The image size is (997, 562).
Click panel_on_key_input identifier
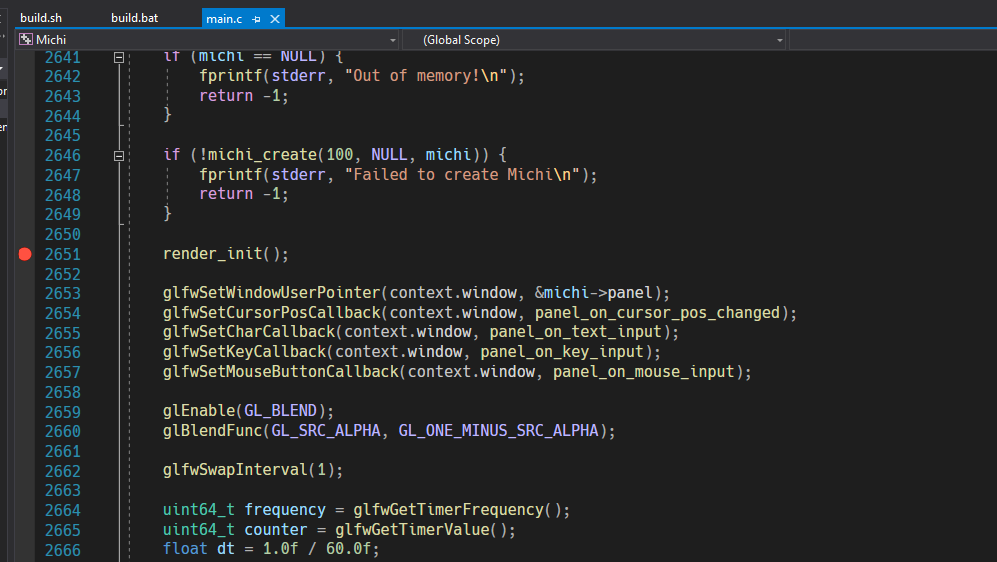[x=561, y=352]
